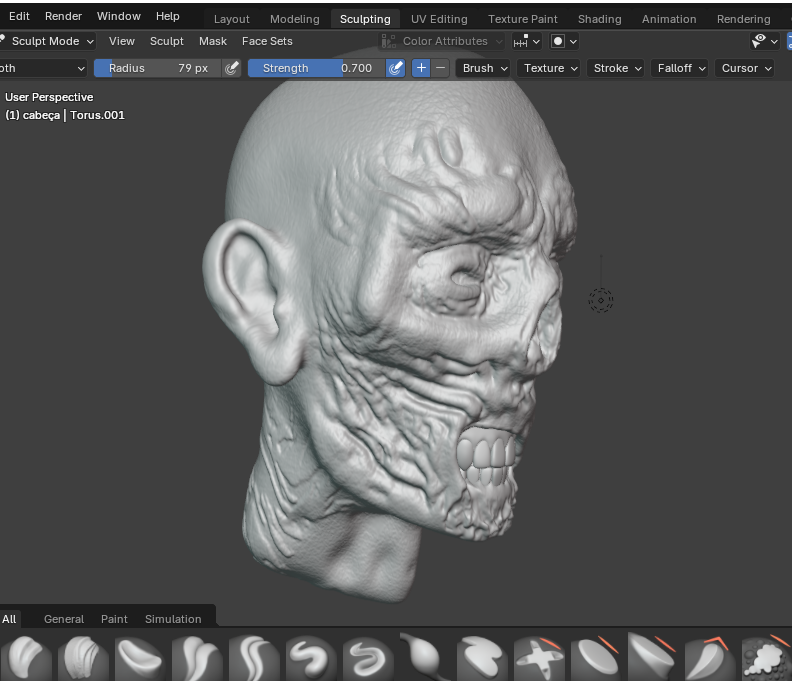Open the Color Attributes dropdown
The height and width of the screenshot is (681, 792).
(441, 41)
